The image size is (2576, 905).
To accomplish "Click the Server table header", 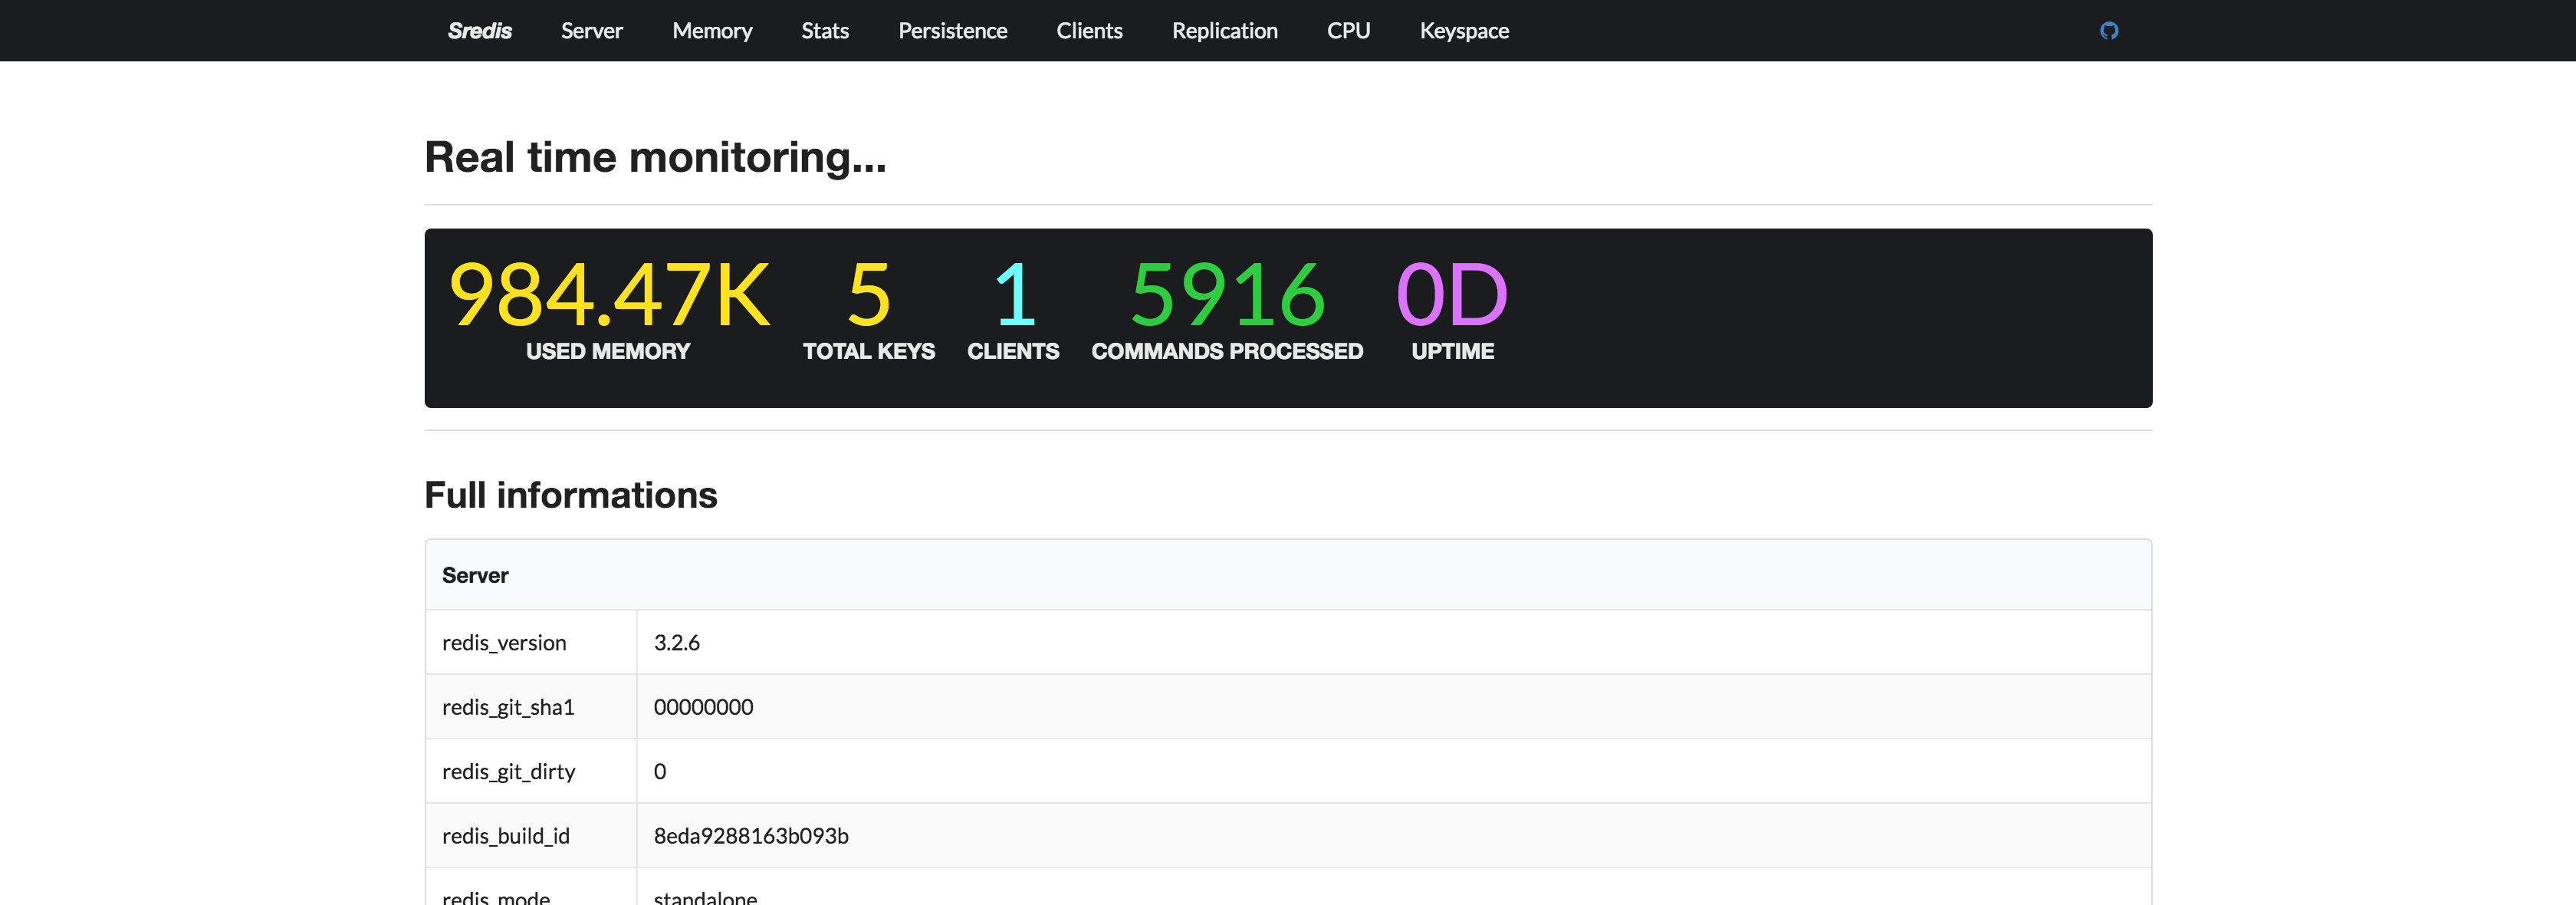I will [475, 575].
